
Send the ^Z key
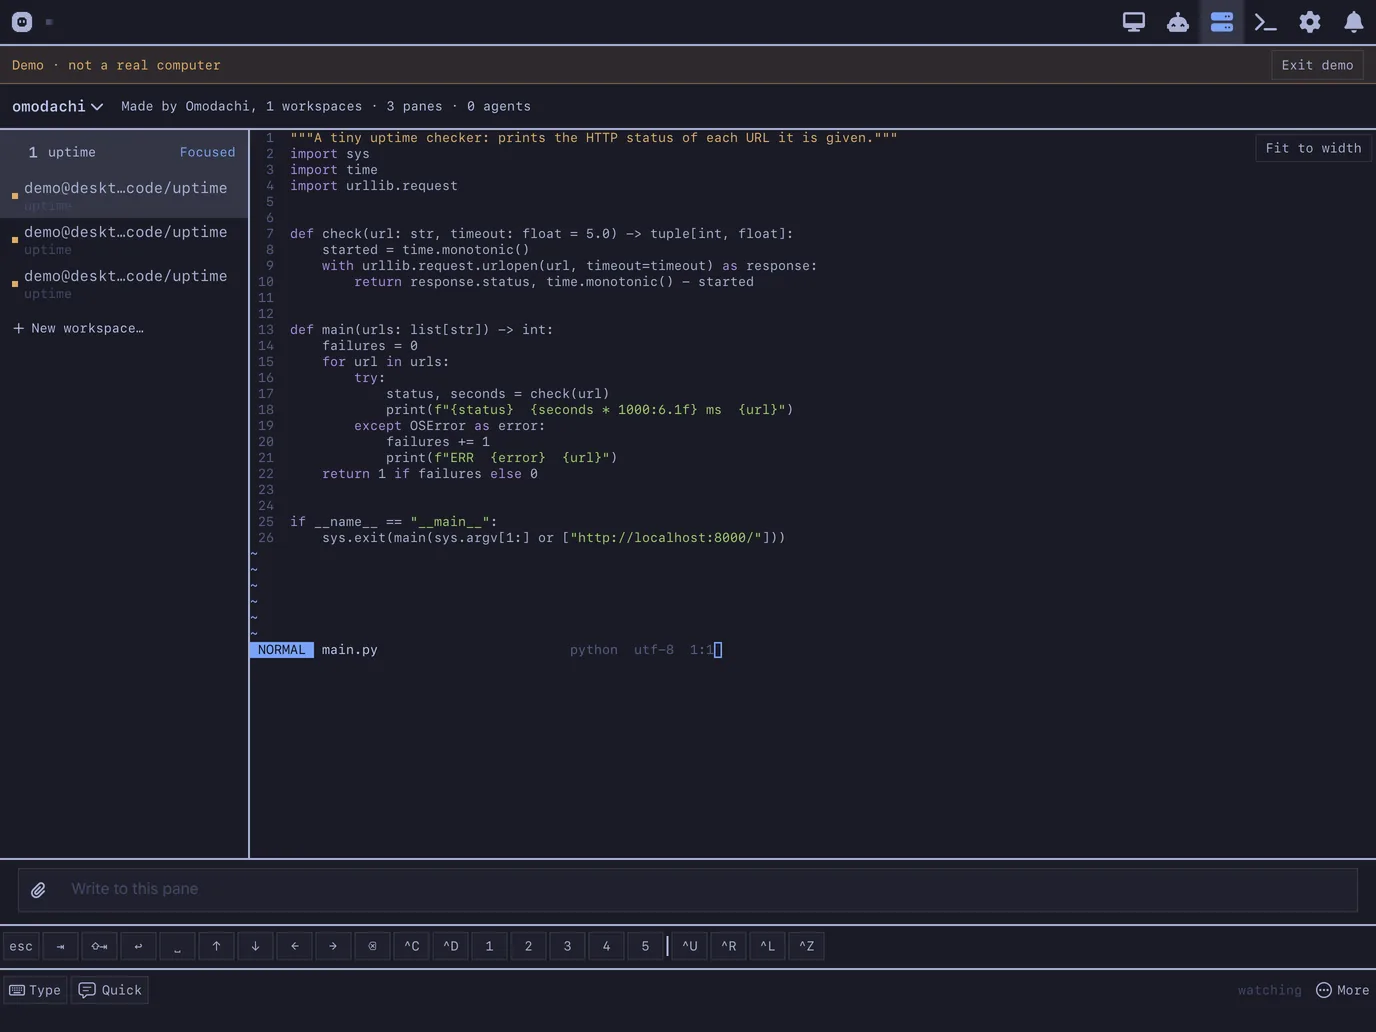(806, 946)
